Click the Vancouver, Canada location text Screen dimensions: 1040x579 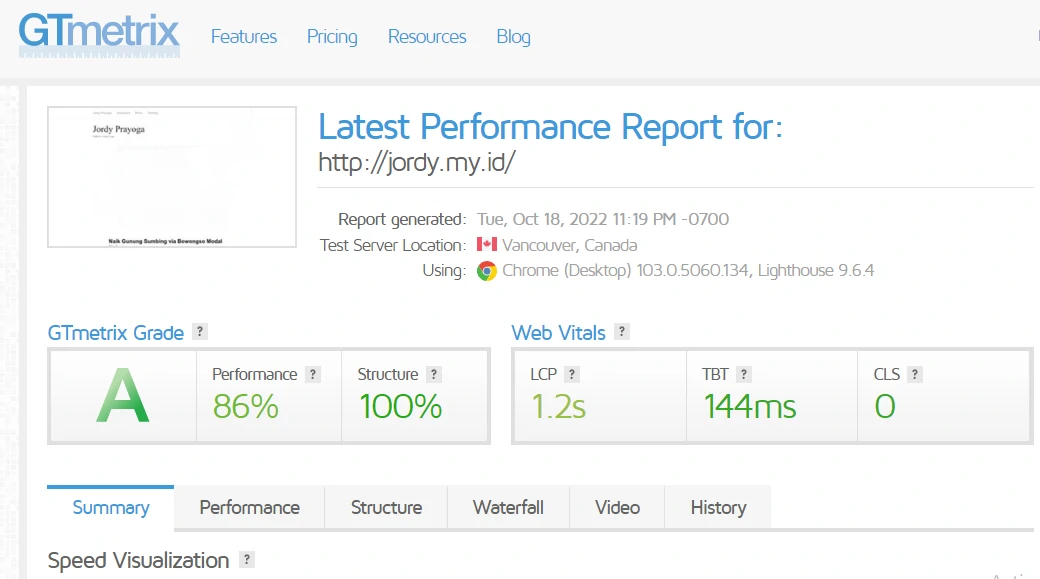point(570,245)
